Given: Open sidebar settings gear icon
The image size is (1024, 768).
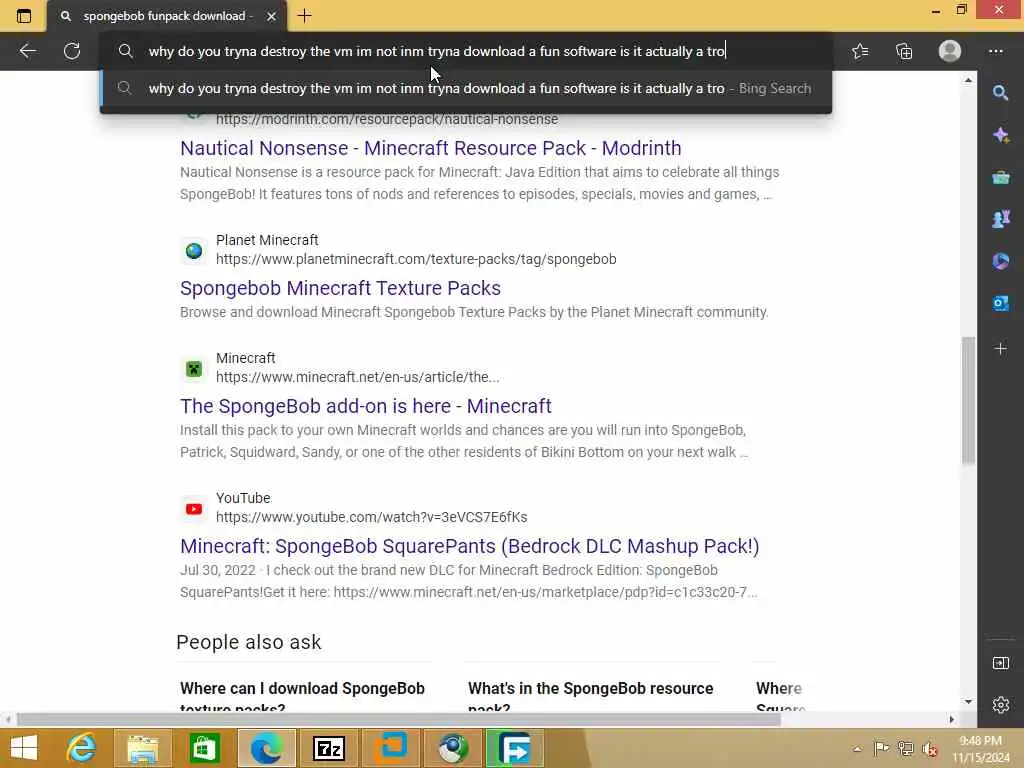Looking at the screenshot, I should 1000,705.
